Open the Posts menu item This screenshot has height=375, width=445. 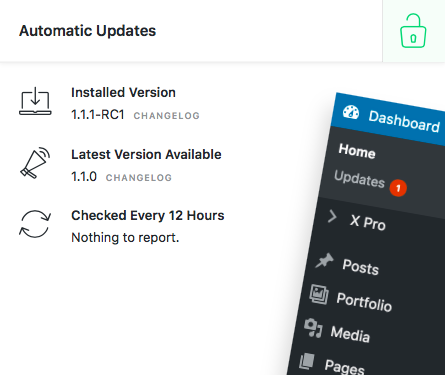(x=361, y=267)
